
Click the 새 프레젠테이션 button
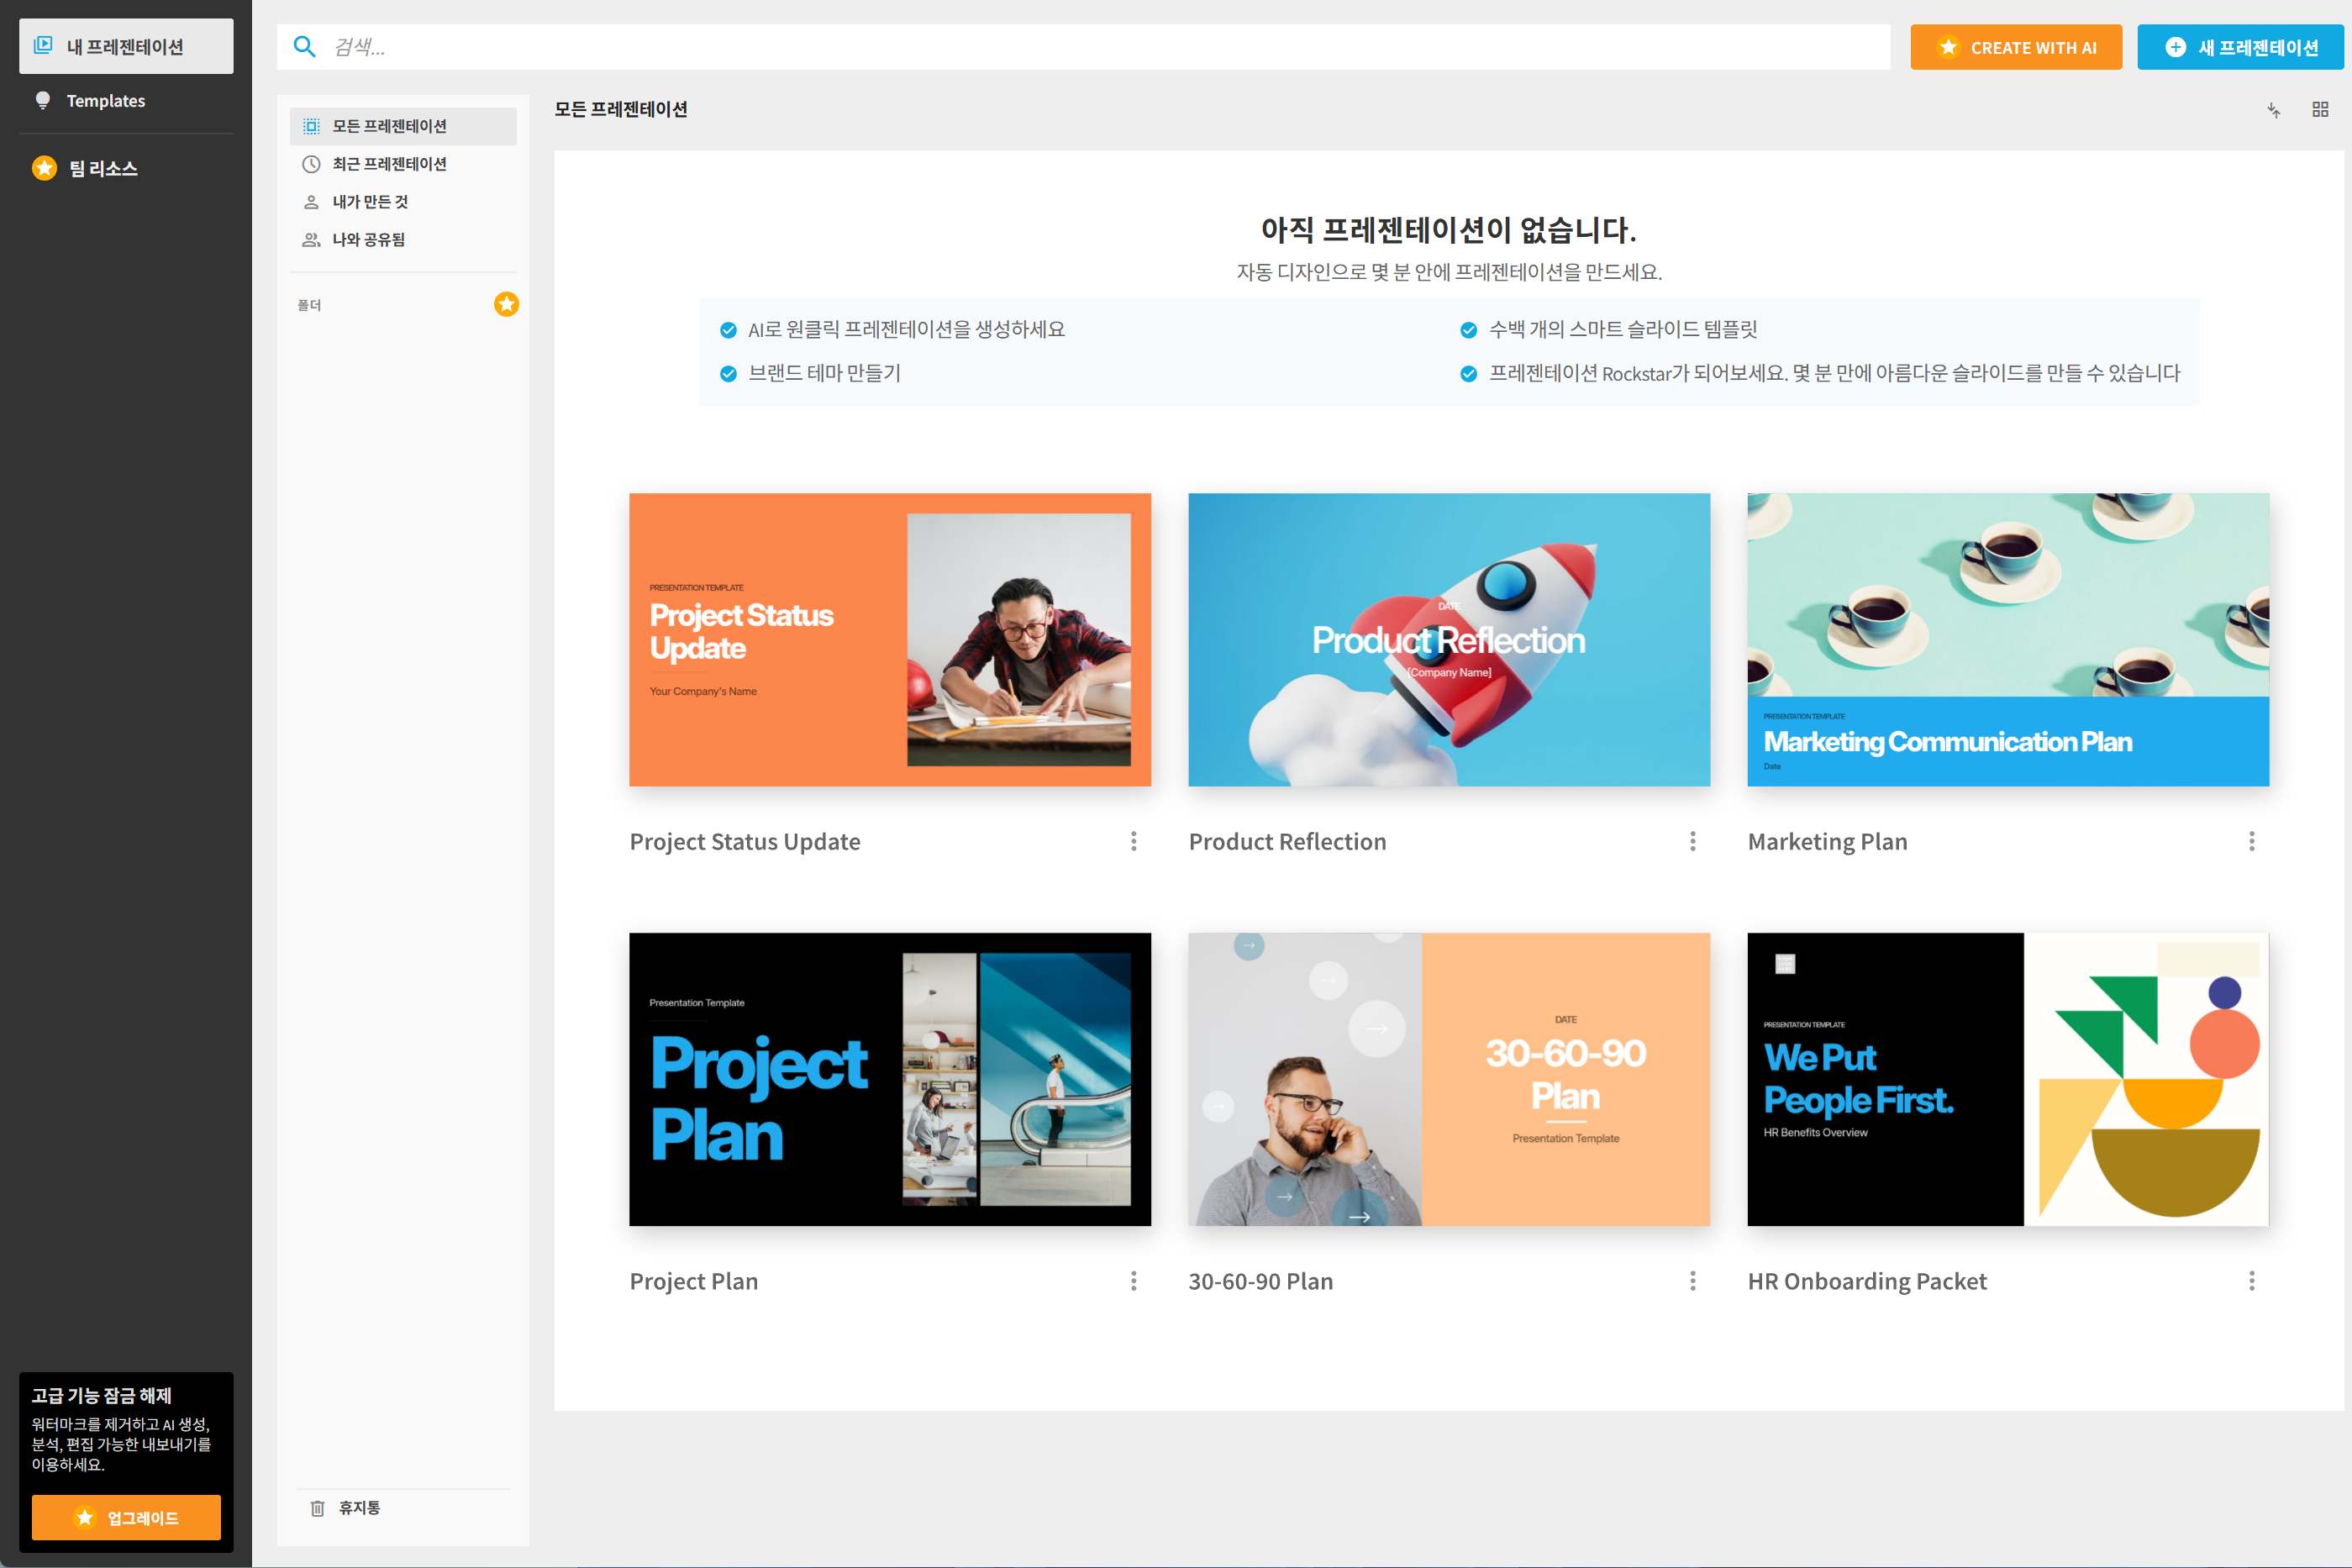[2240, 47]
